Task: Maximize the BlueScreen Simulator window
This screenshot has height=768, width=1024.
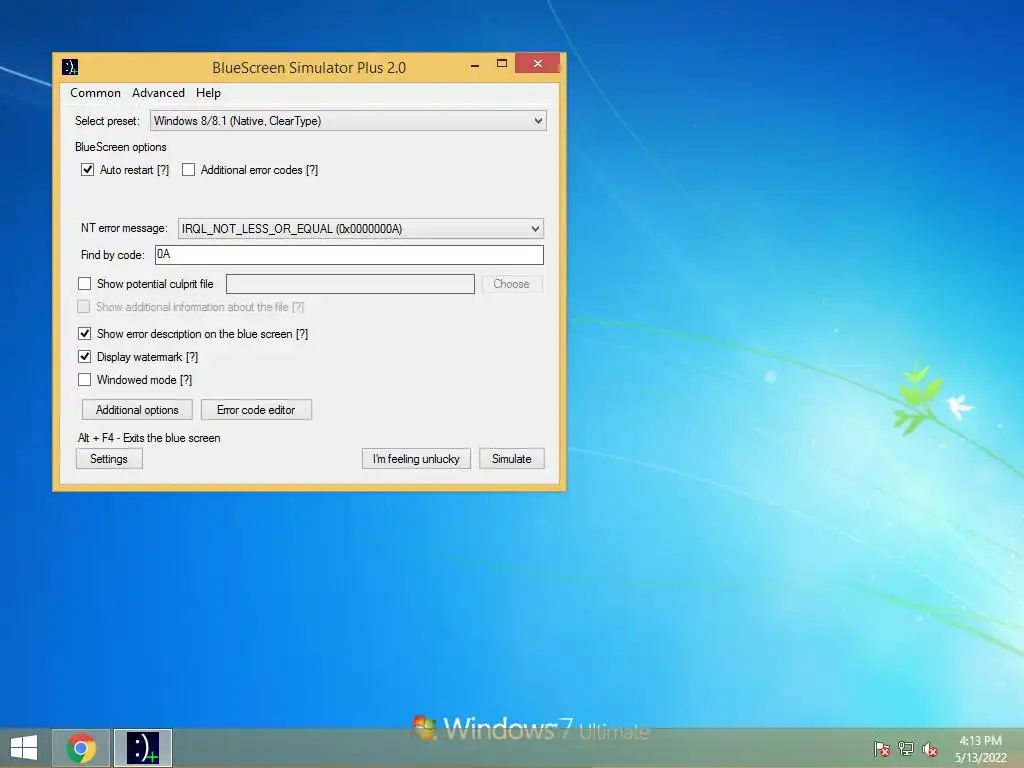Action: tap(502, 64)
